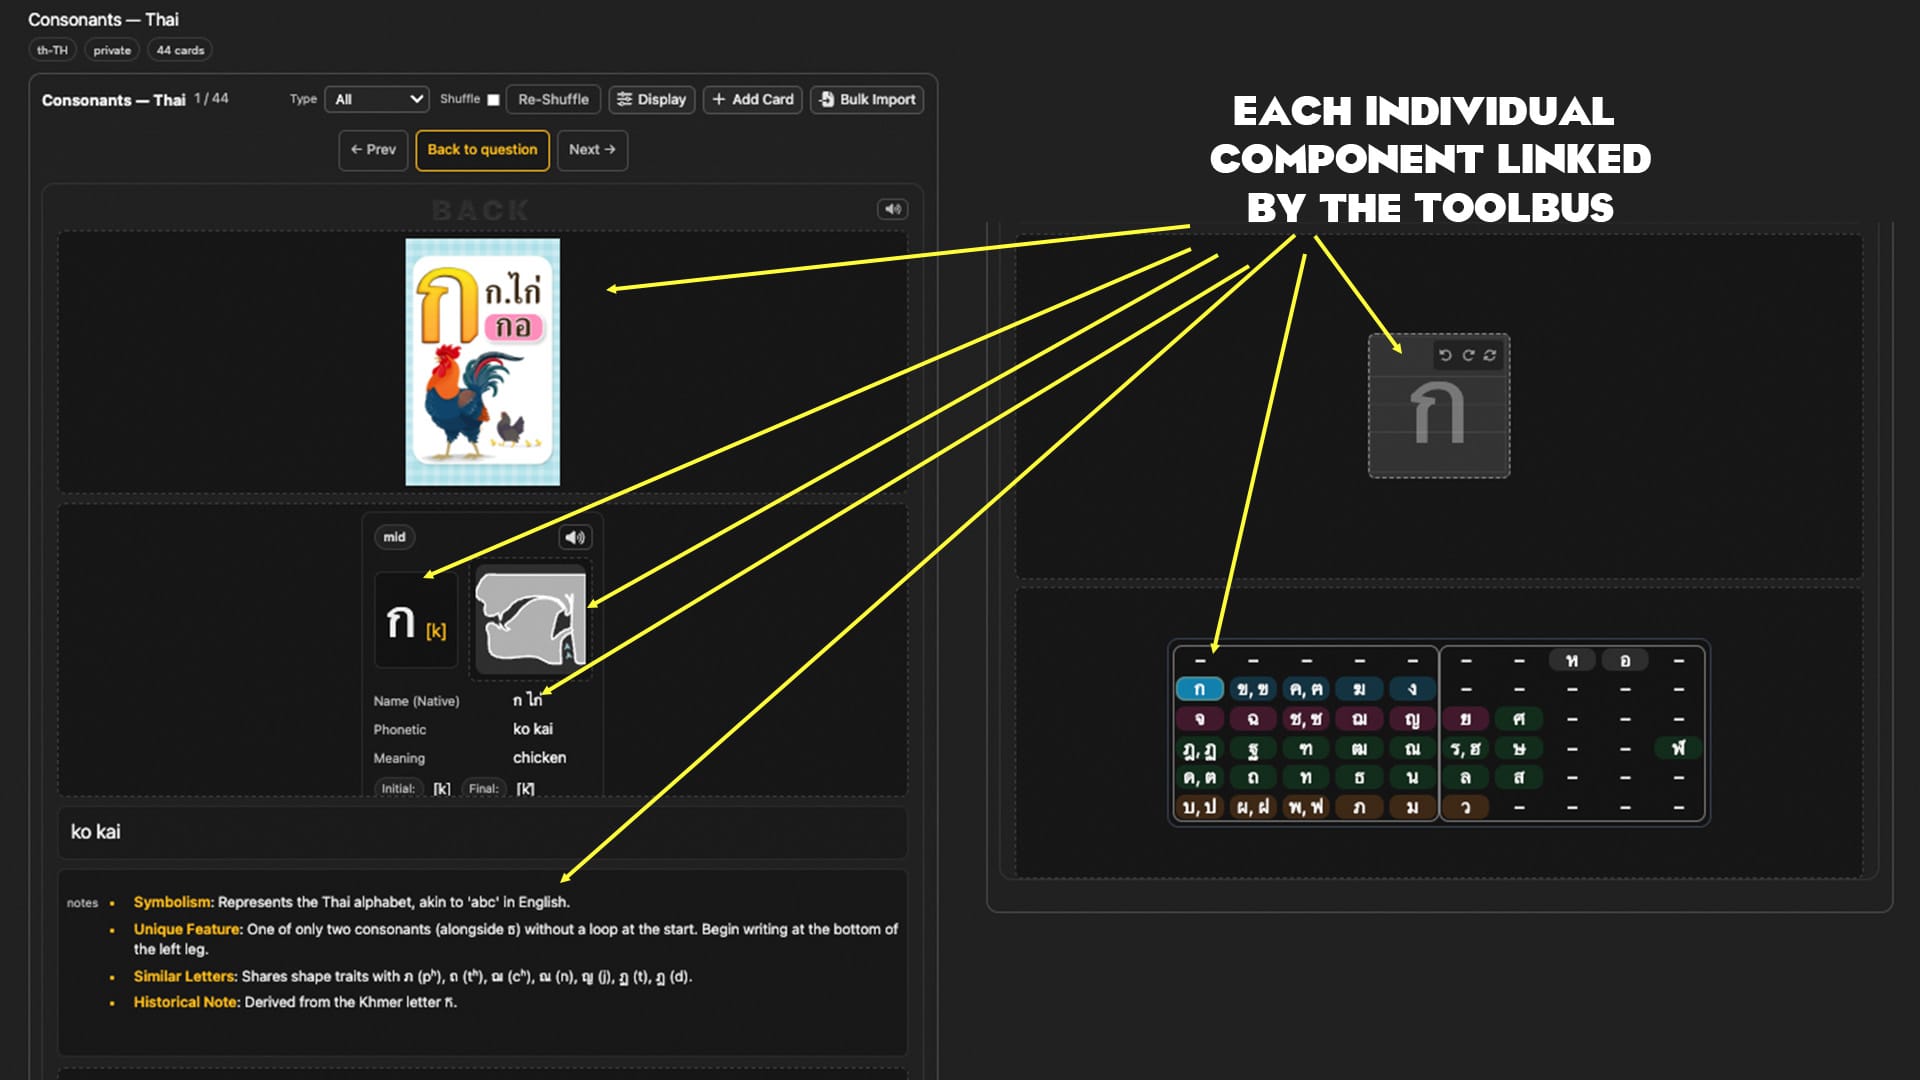This screenshot has height=1080, width=1920.
Task: Click the 44 cards tag
Action: [x=180, y=50]
